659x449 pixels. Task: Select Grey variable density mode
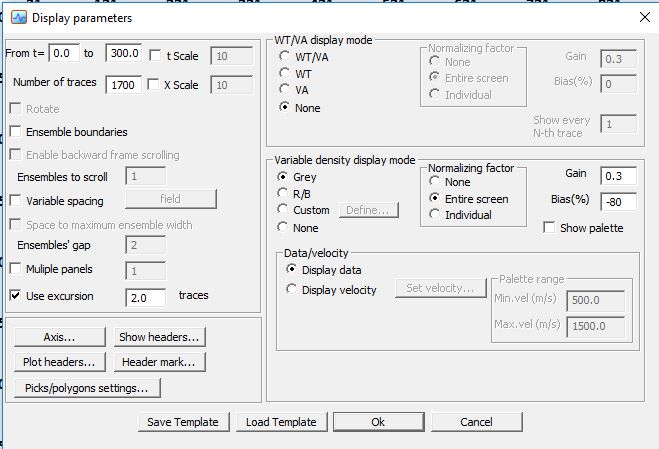click(282, 176)
